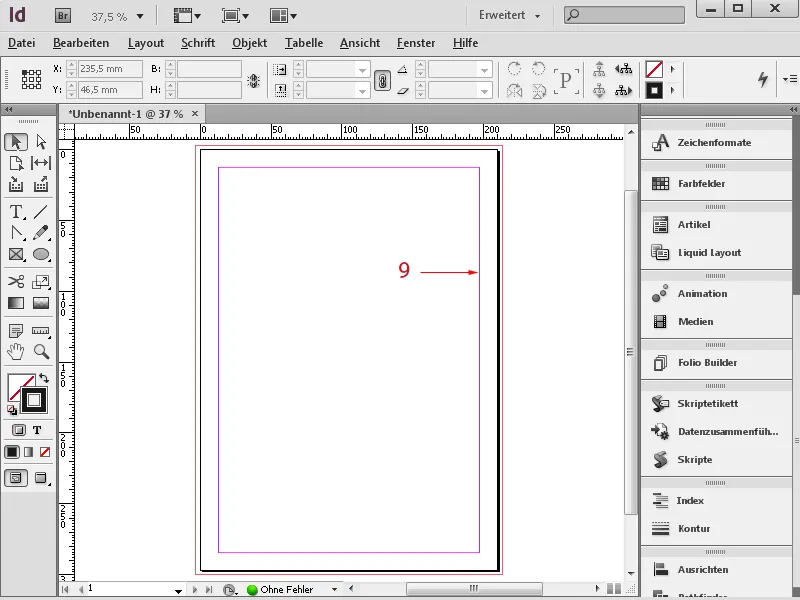Select the Line tool

click(41, 212)
